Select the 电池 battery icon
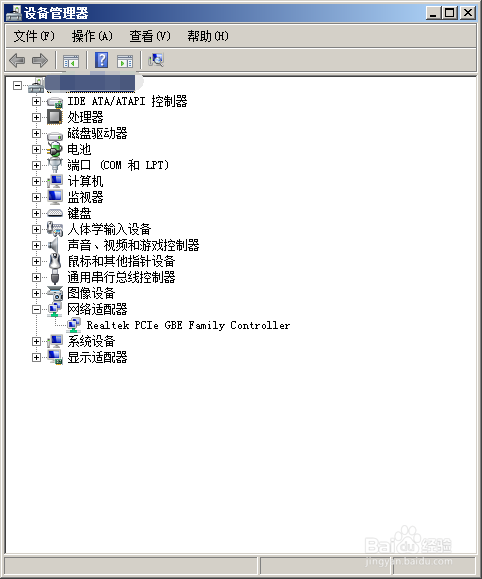 55,149
